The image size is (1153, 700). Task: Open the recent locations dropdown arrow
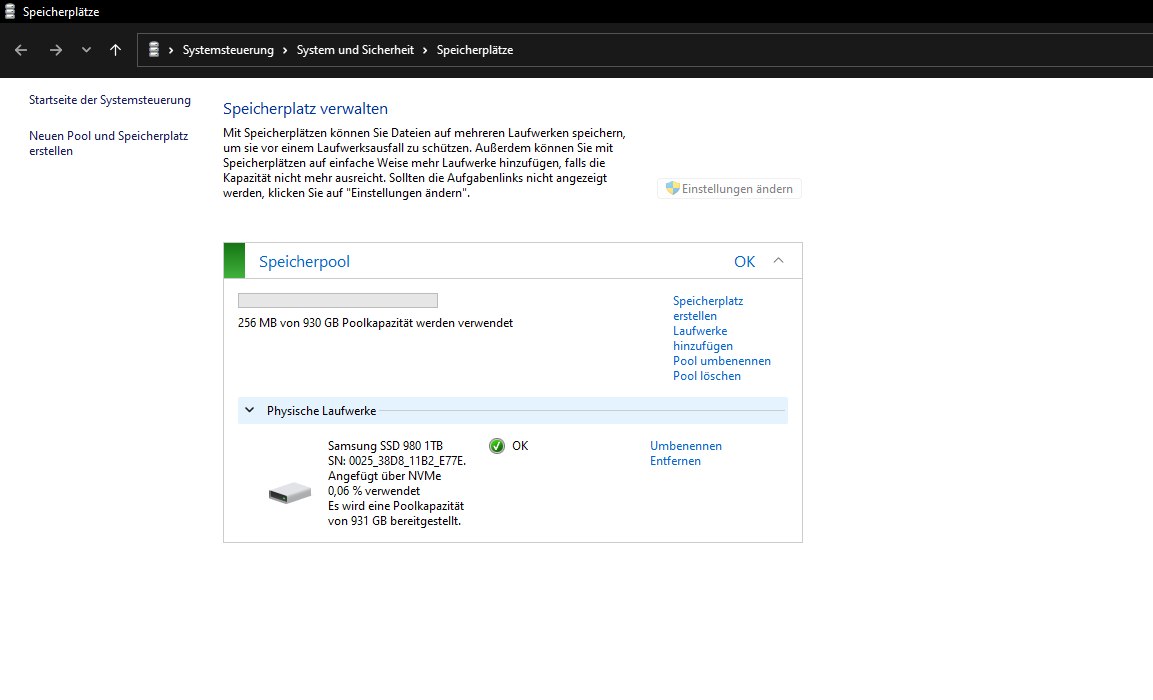pos(86,50)
